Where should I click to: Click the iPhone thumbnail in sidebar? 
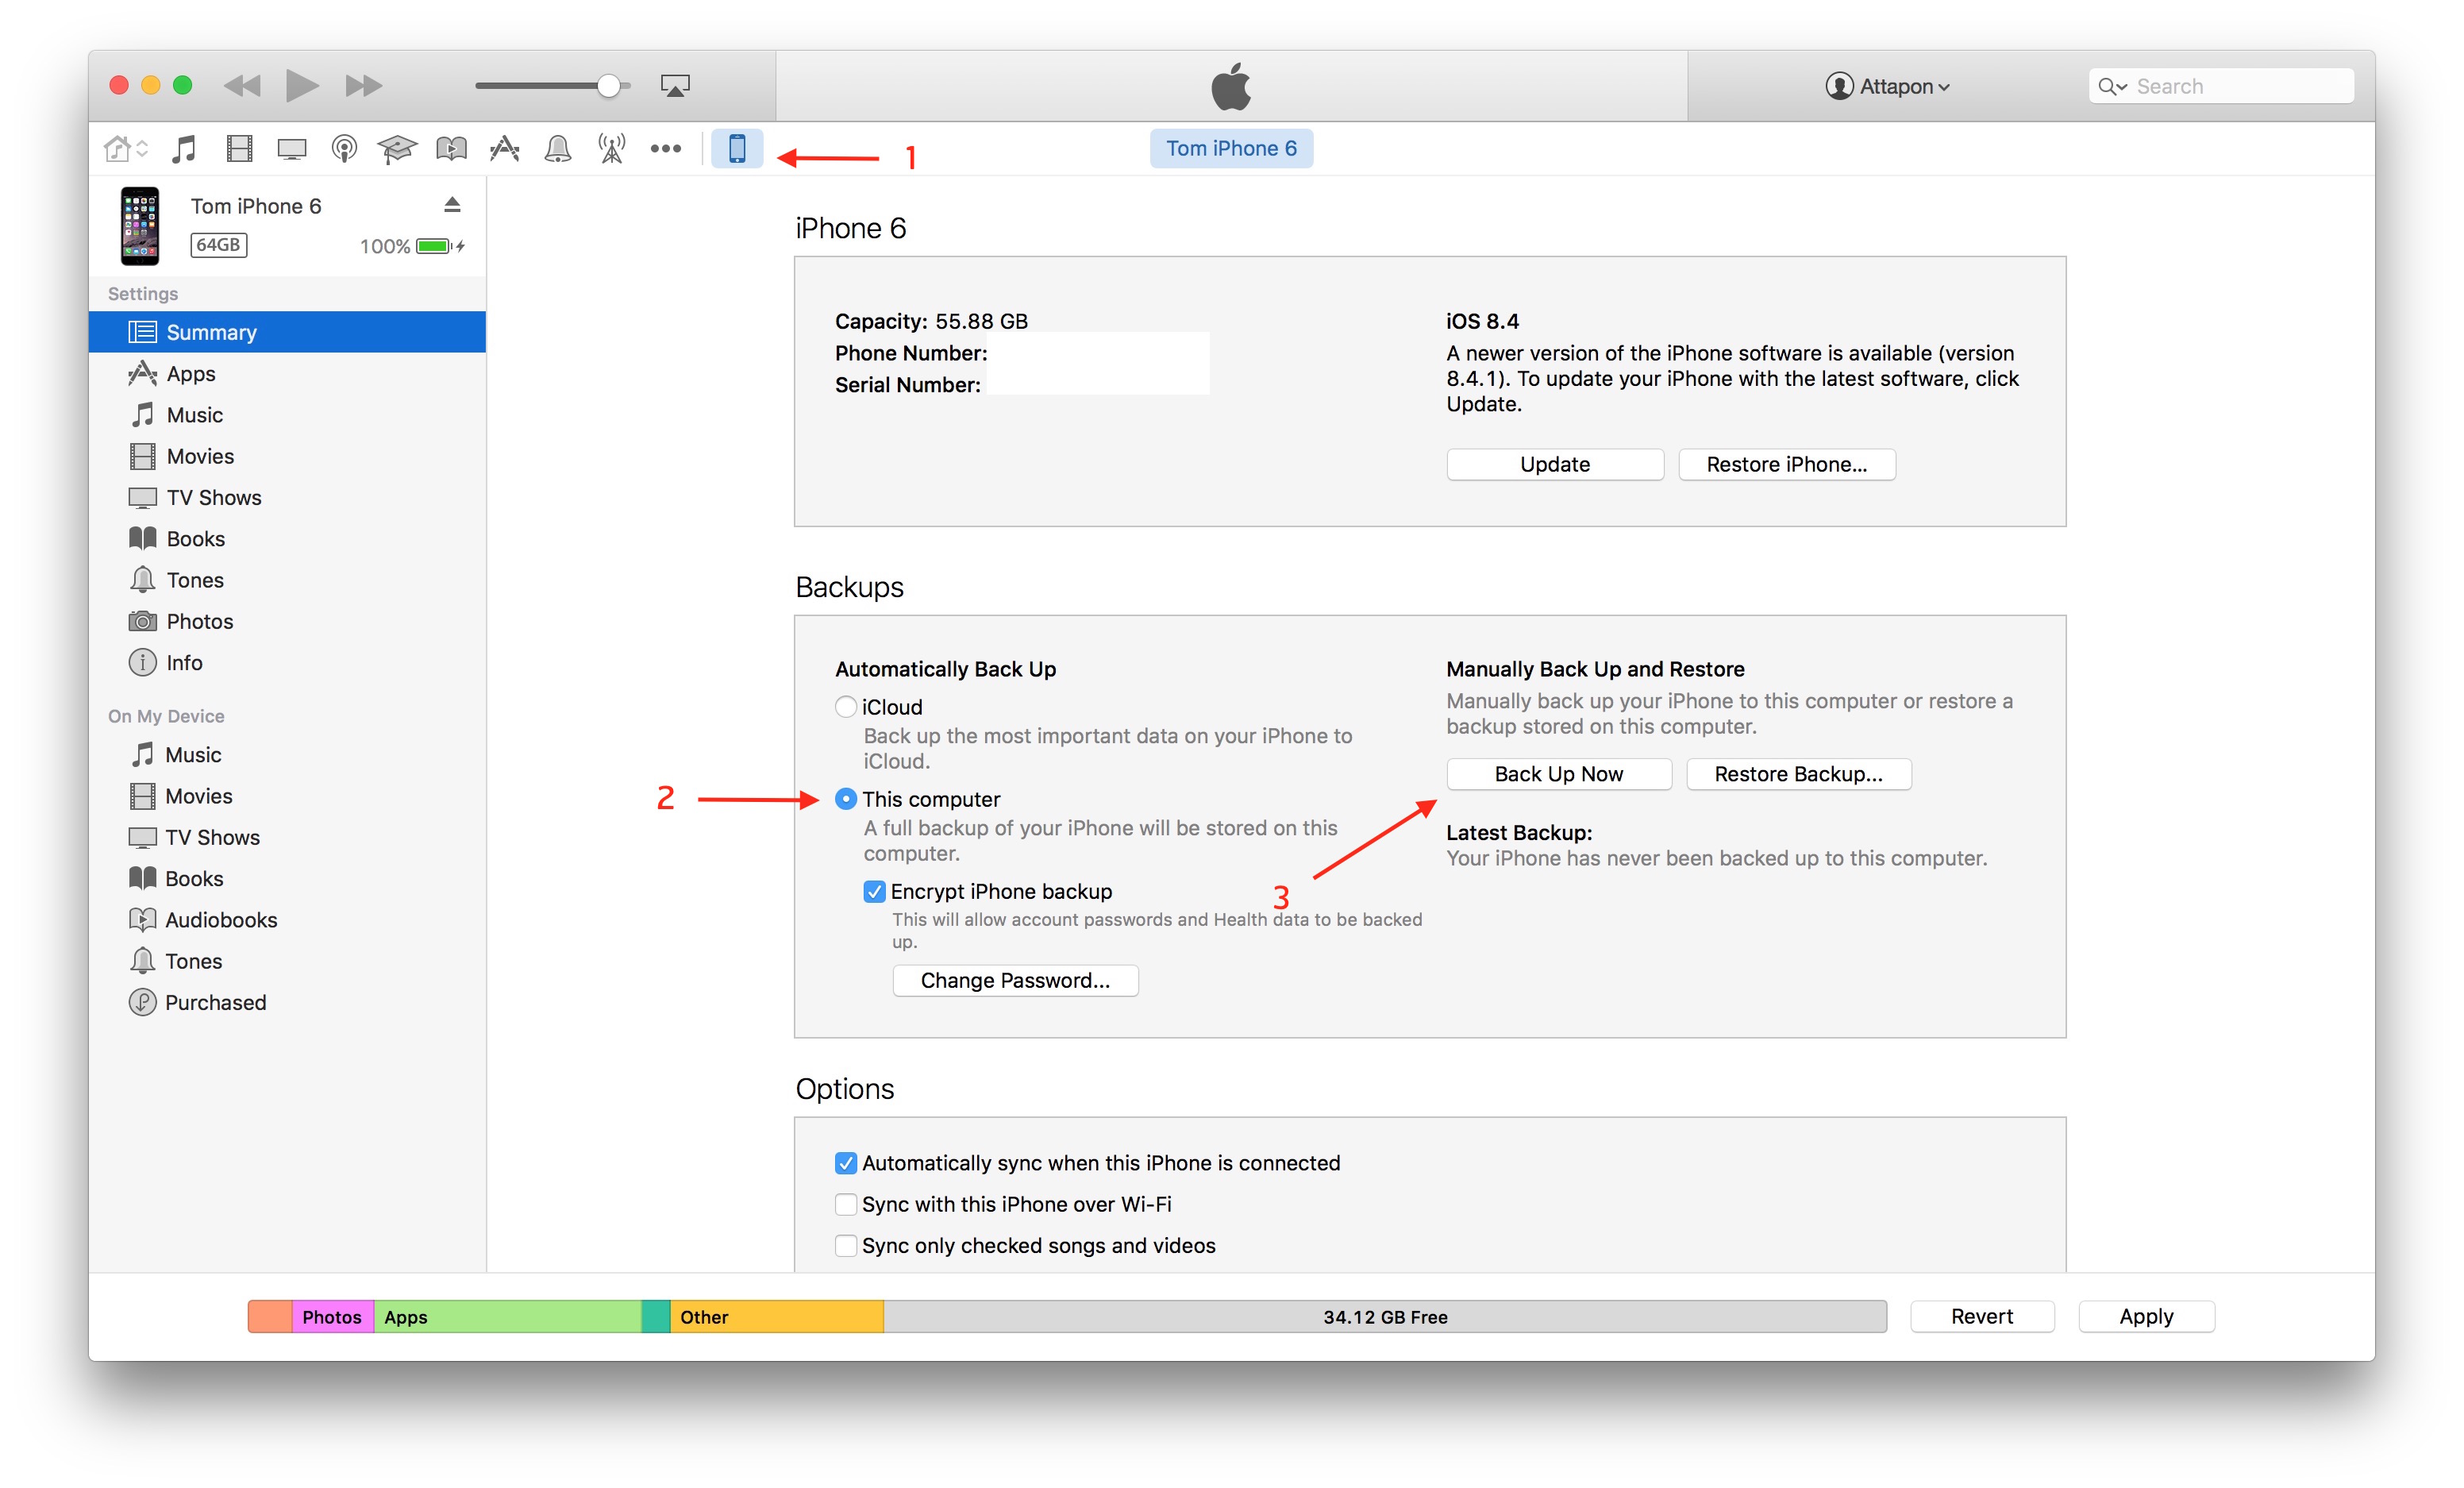(x=140, y=226)
